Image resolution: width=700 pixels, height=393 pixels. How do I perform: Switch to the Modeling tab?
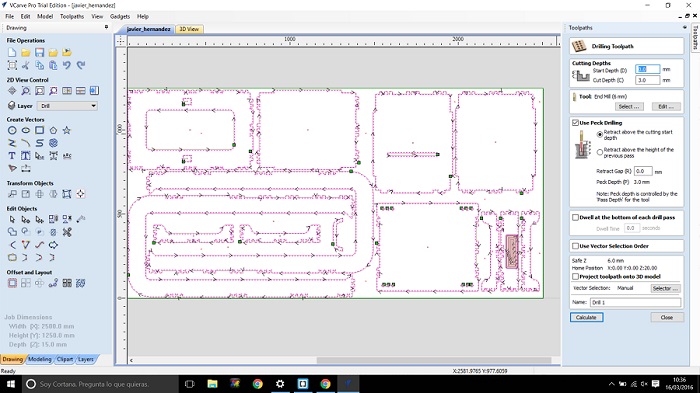pos(40,360)
